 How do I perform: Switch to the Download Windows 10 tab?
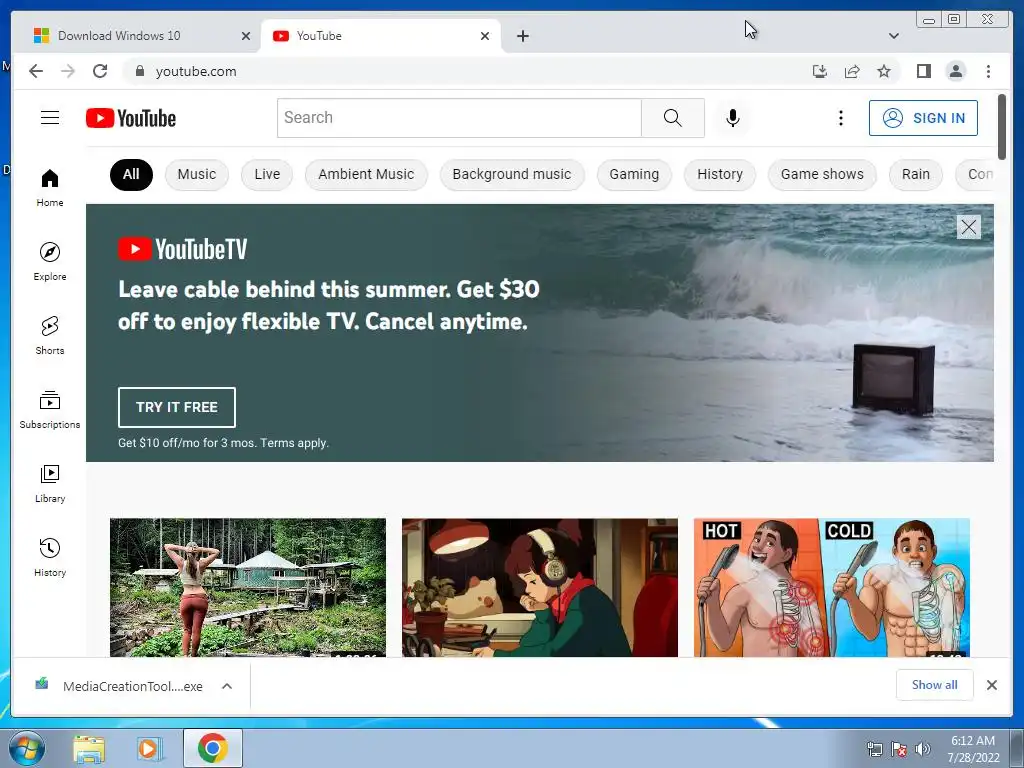point(140,36)
